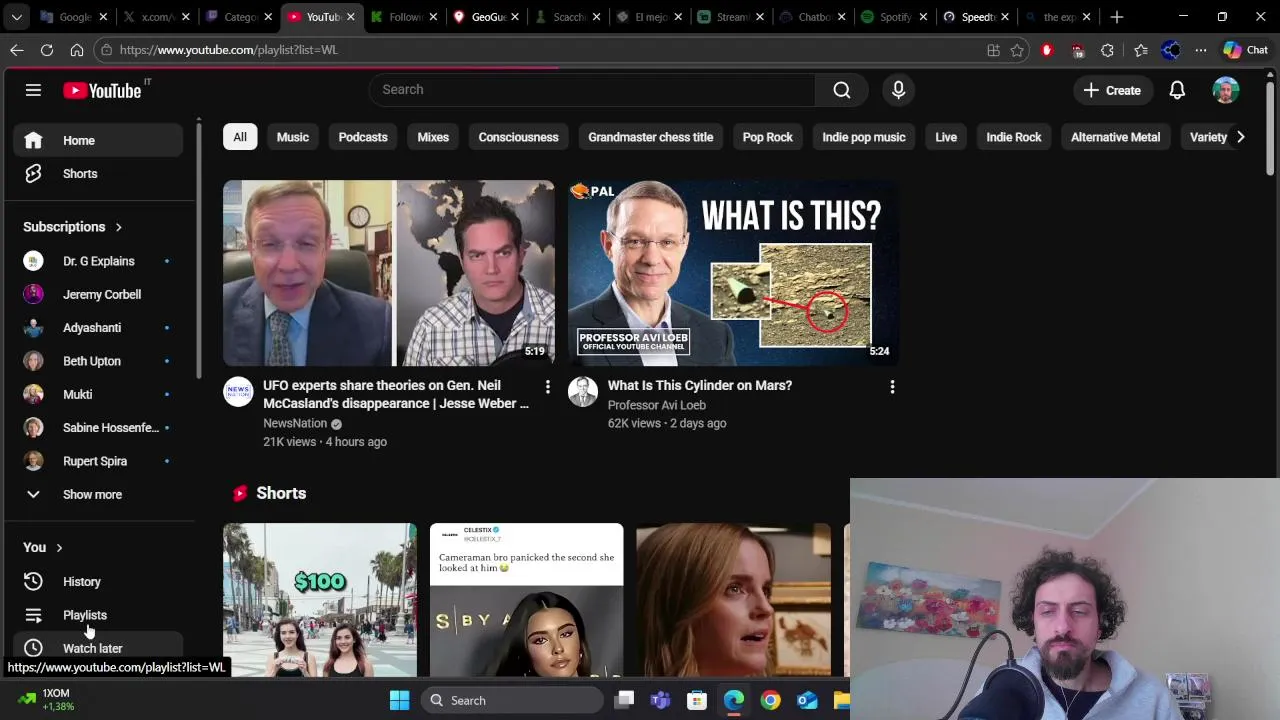
Task: Open Watch later in the sidebar
Action: (x=98, y=648)
